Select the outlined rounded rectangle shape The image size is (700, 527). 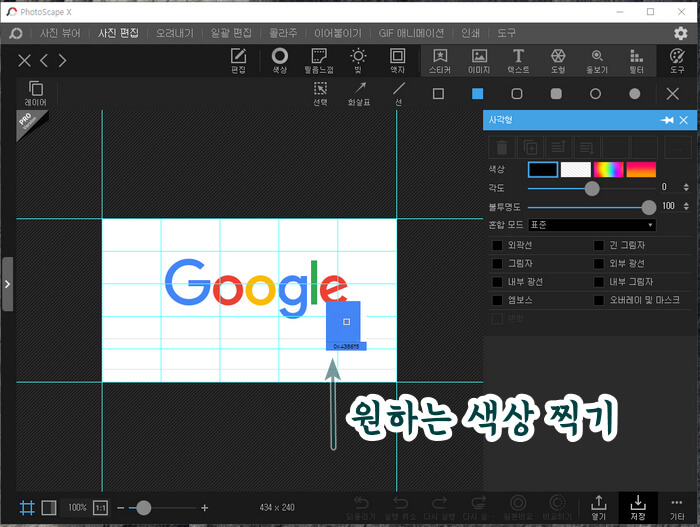click(x=517, y=94)
